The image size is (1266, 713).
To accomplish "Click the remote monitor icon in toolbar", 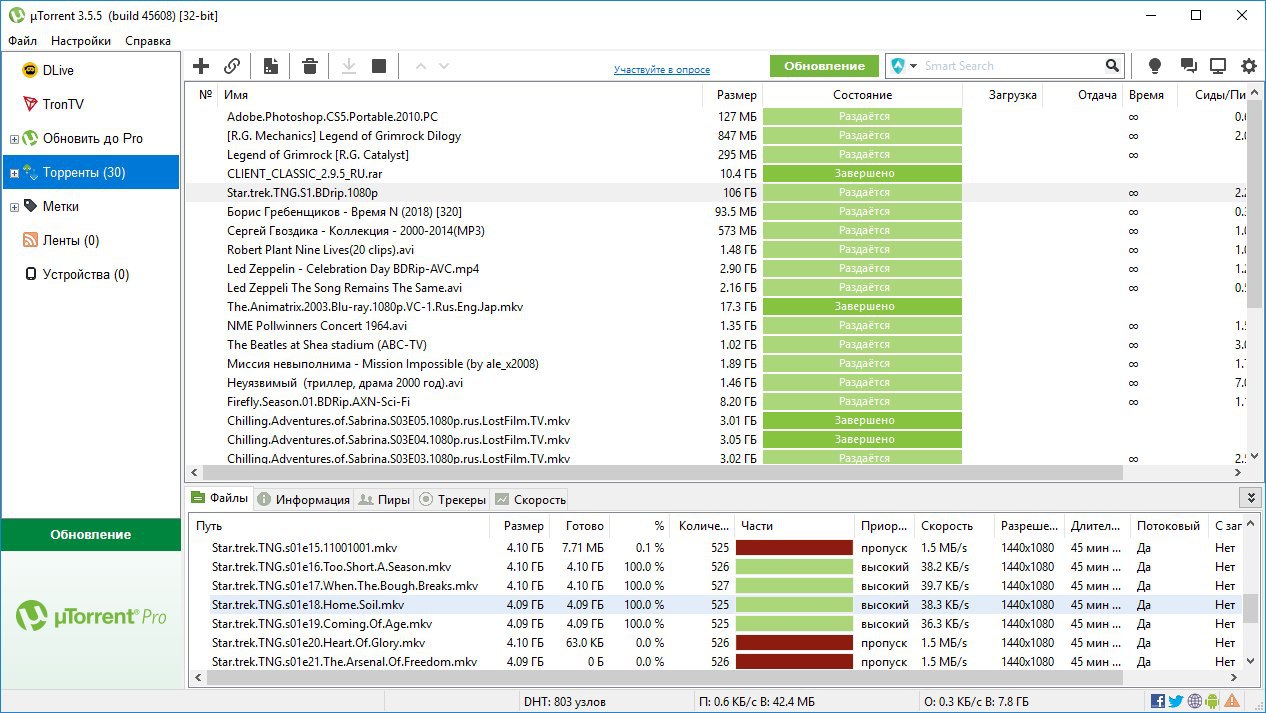I will point(1218,66).
